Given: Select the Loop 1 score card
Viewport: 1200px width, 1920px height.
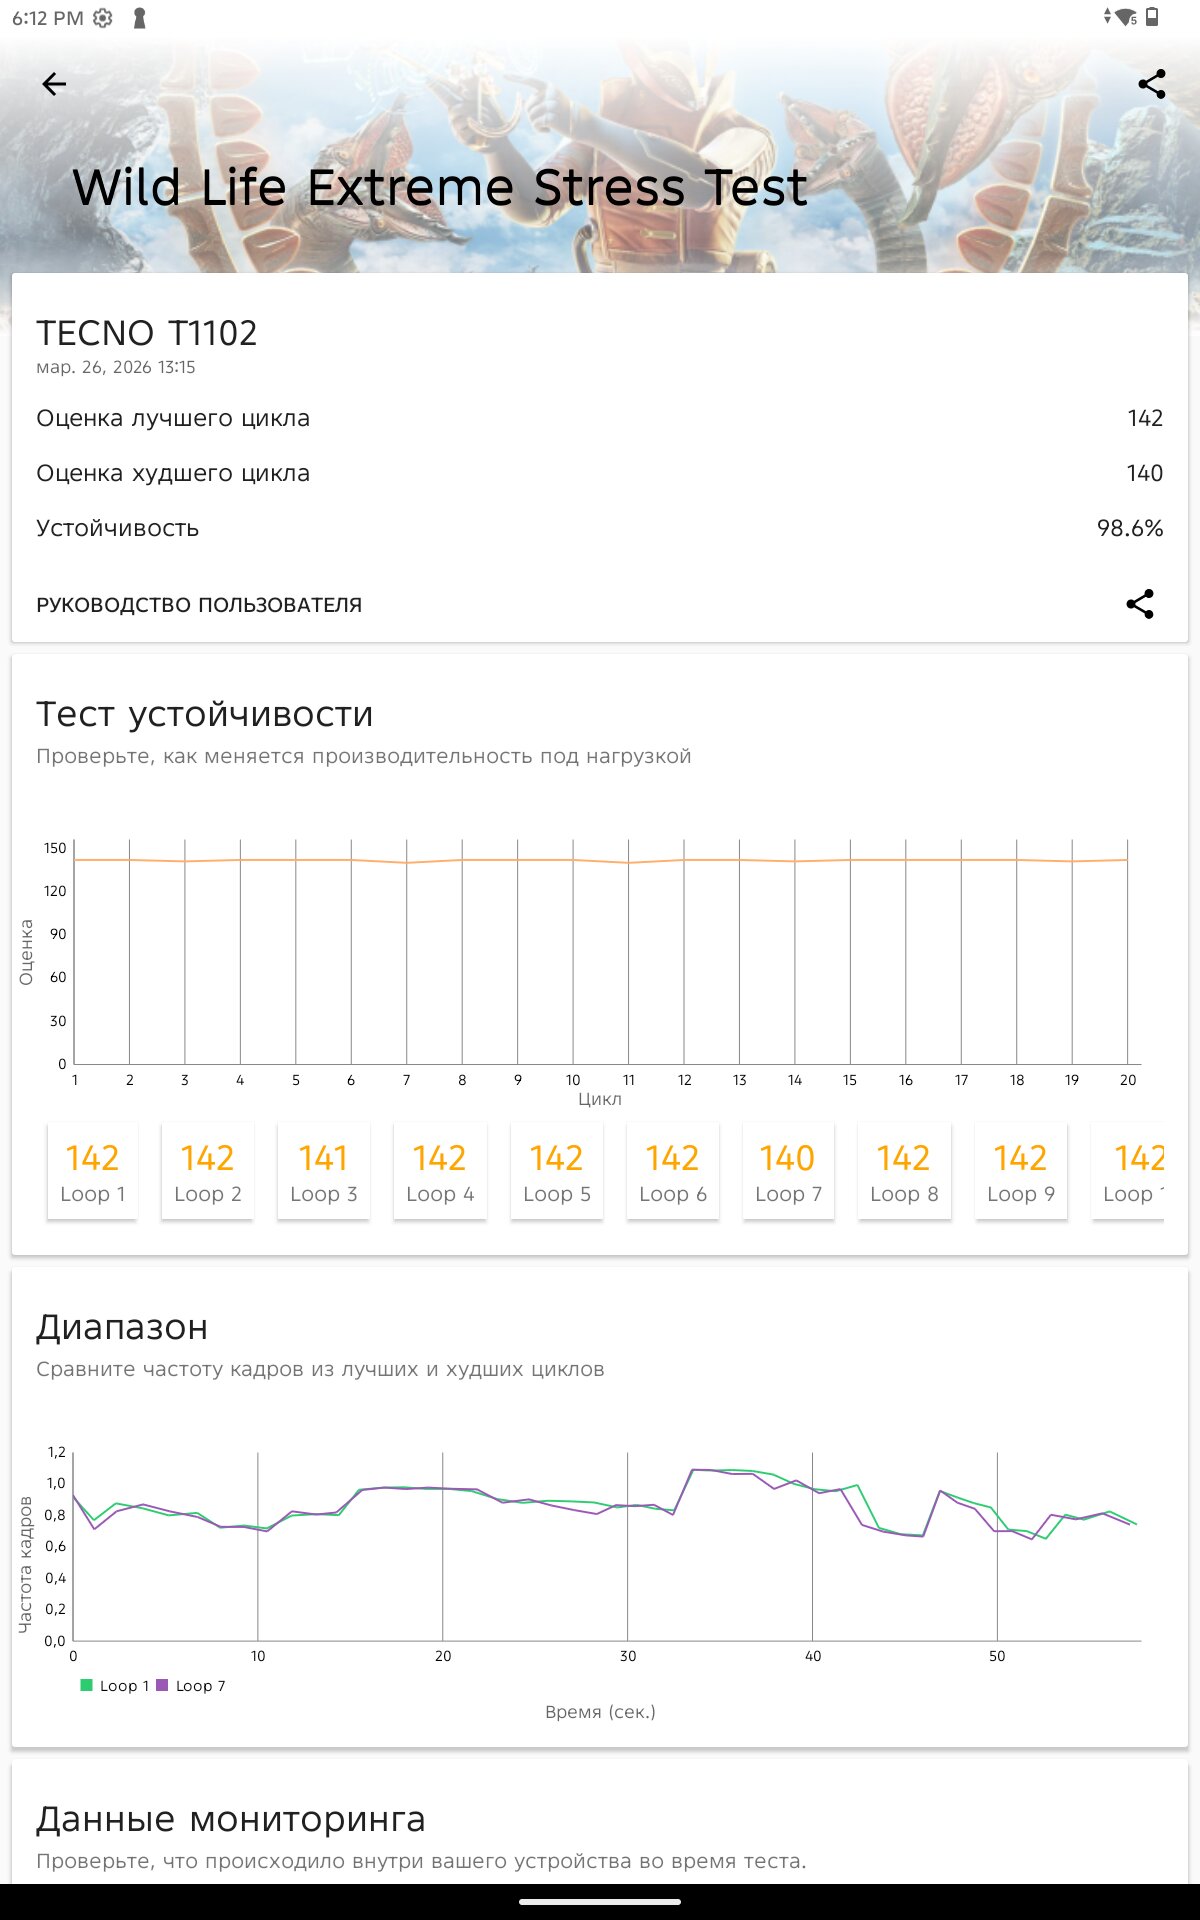Looking at the screenshot, I should pos(92,1171).
